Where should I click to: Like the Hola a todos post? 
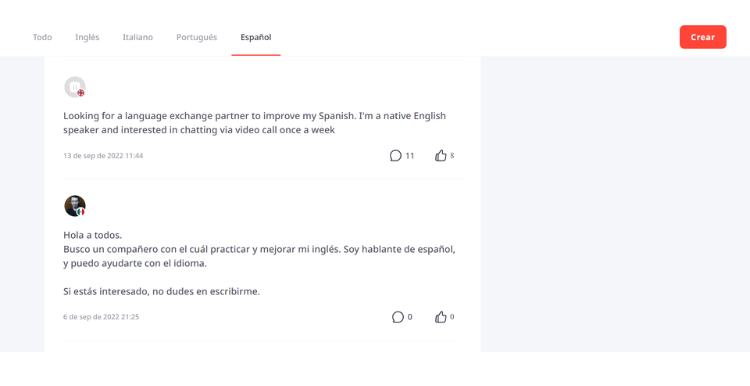[441, 317]
